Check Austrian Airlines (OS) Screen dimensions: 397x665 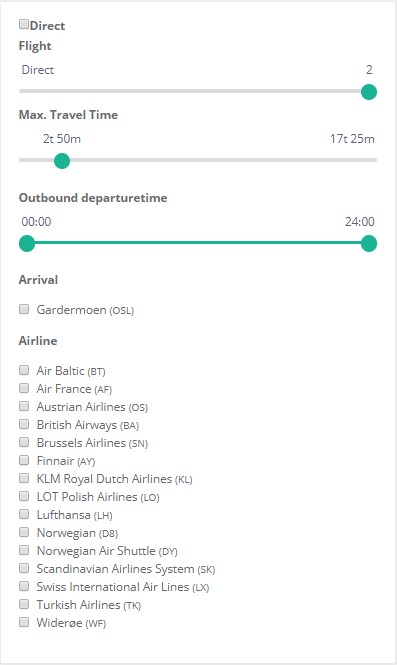click(x=24, y=406)
